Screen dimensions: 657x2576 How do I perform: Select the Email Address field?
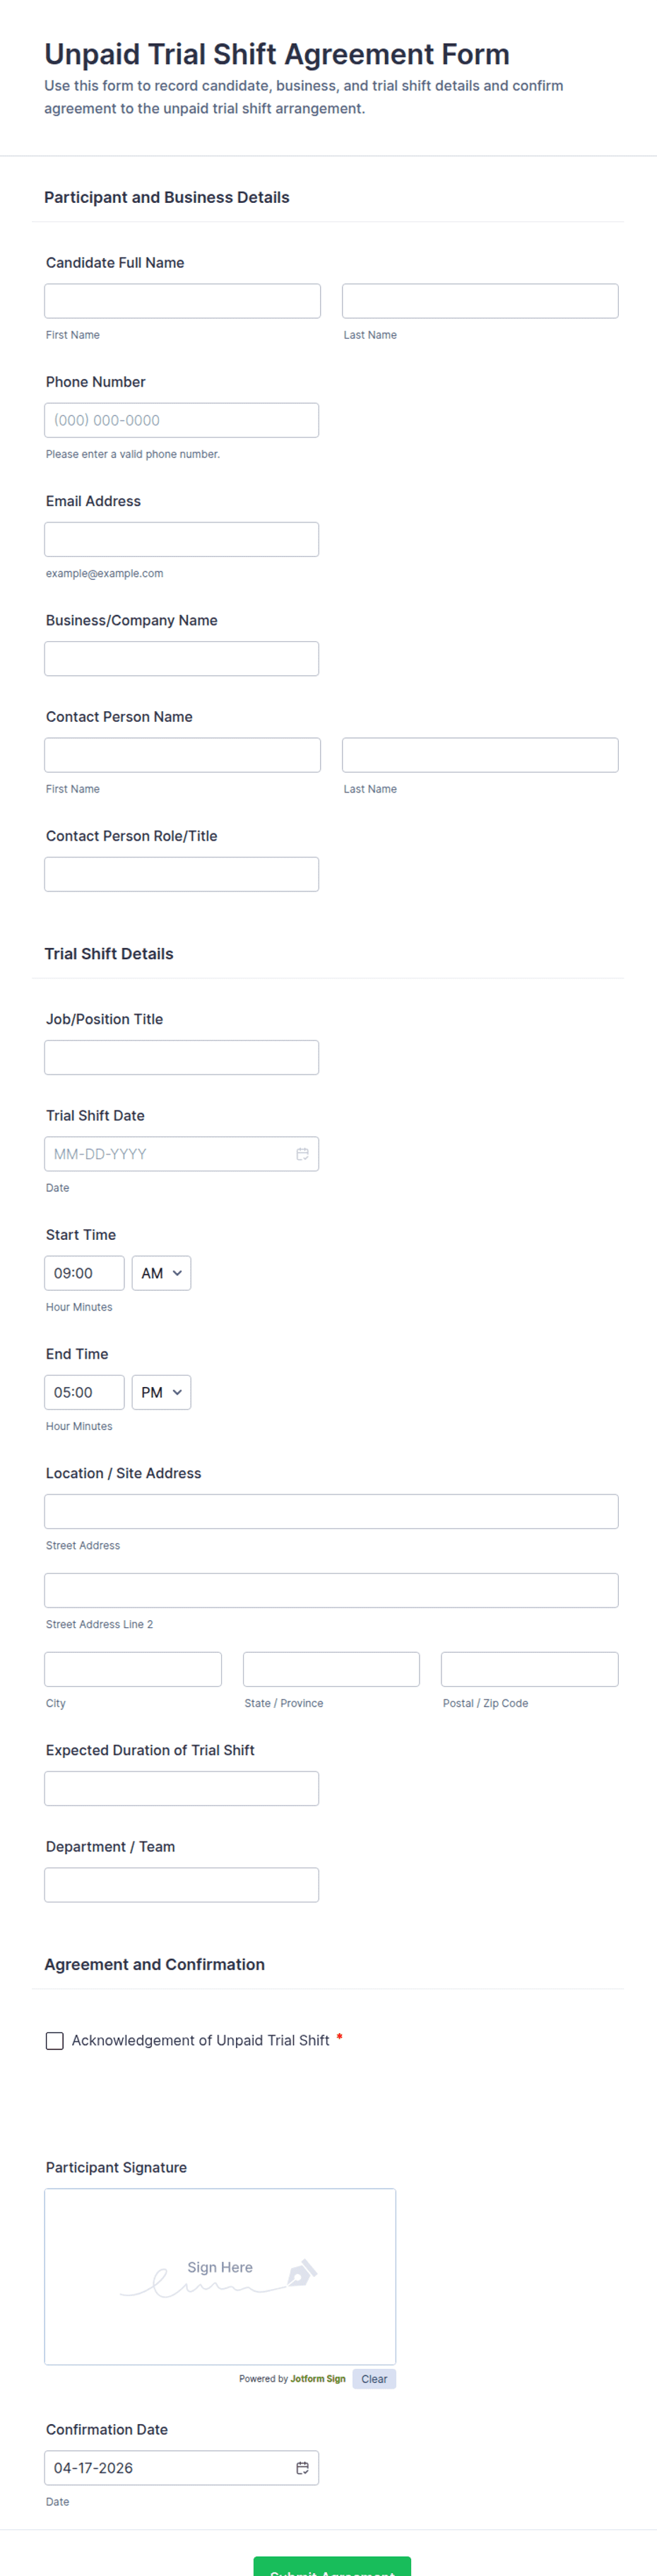[x=181, y=539]
